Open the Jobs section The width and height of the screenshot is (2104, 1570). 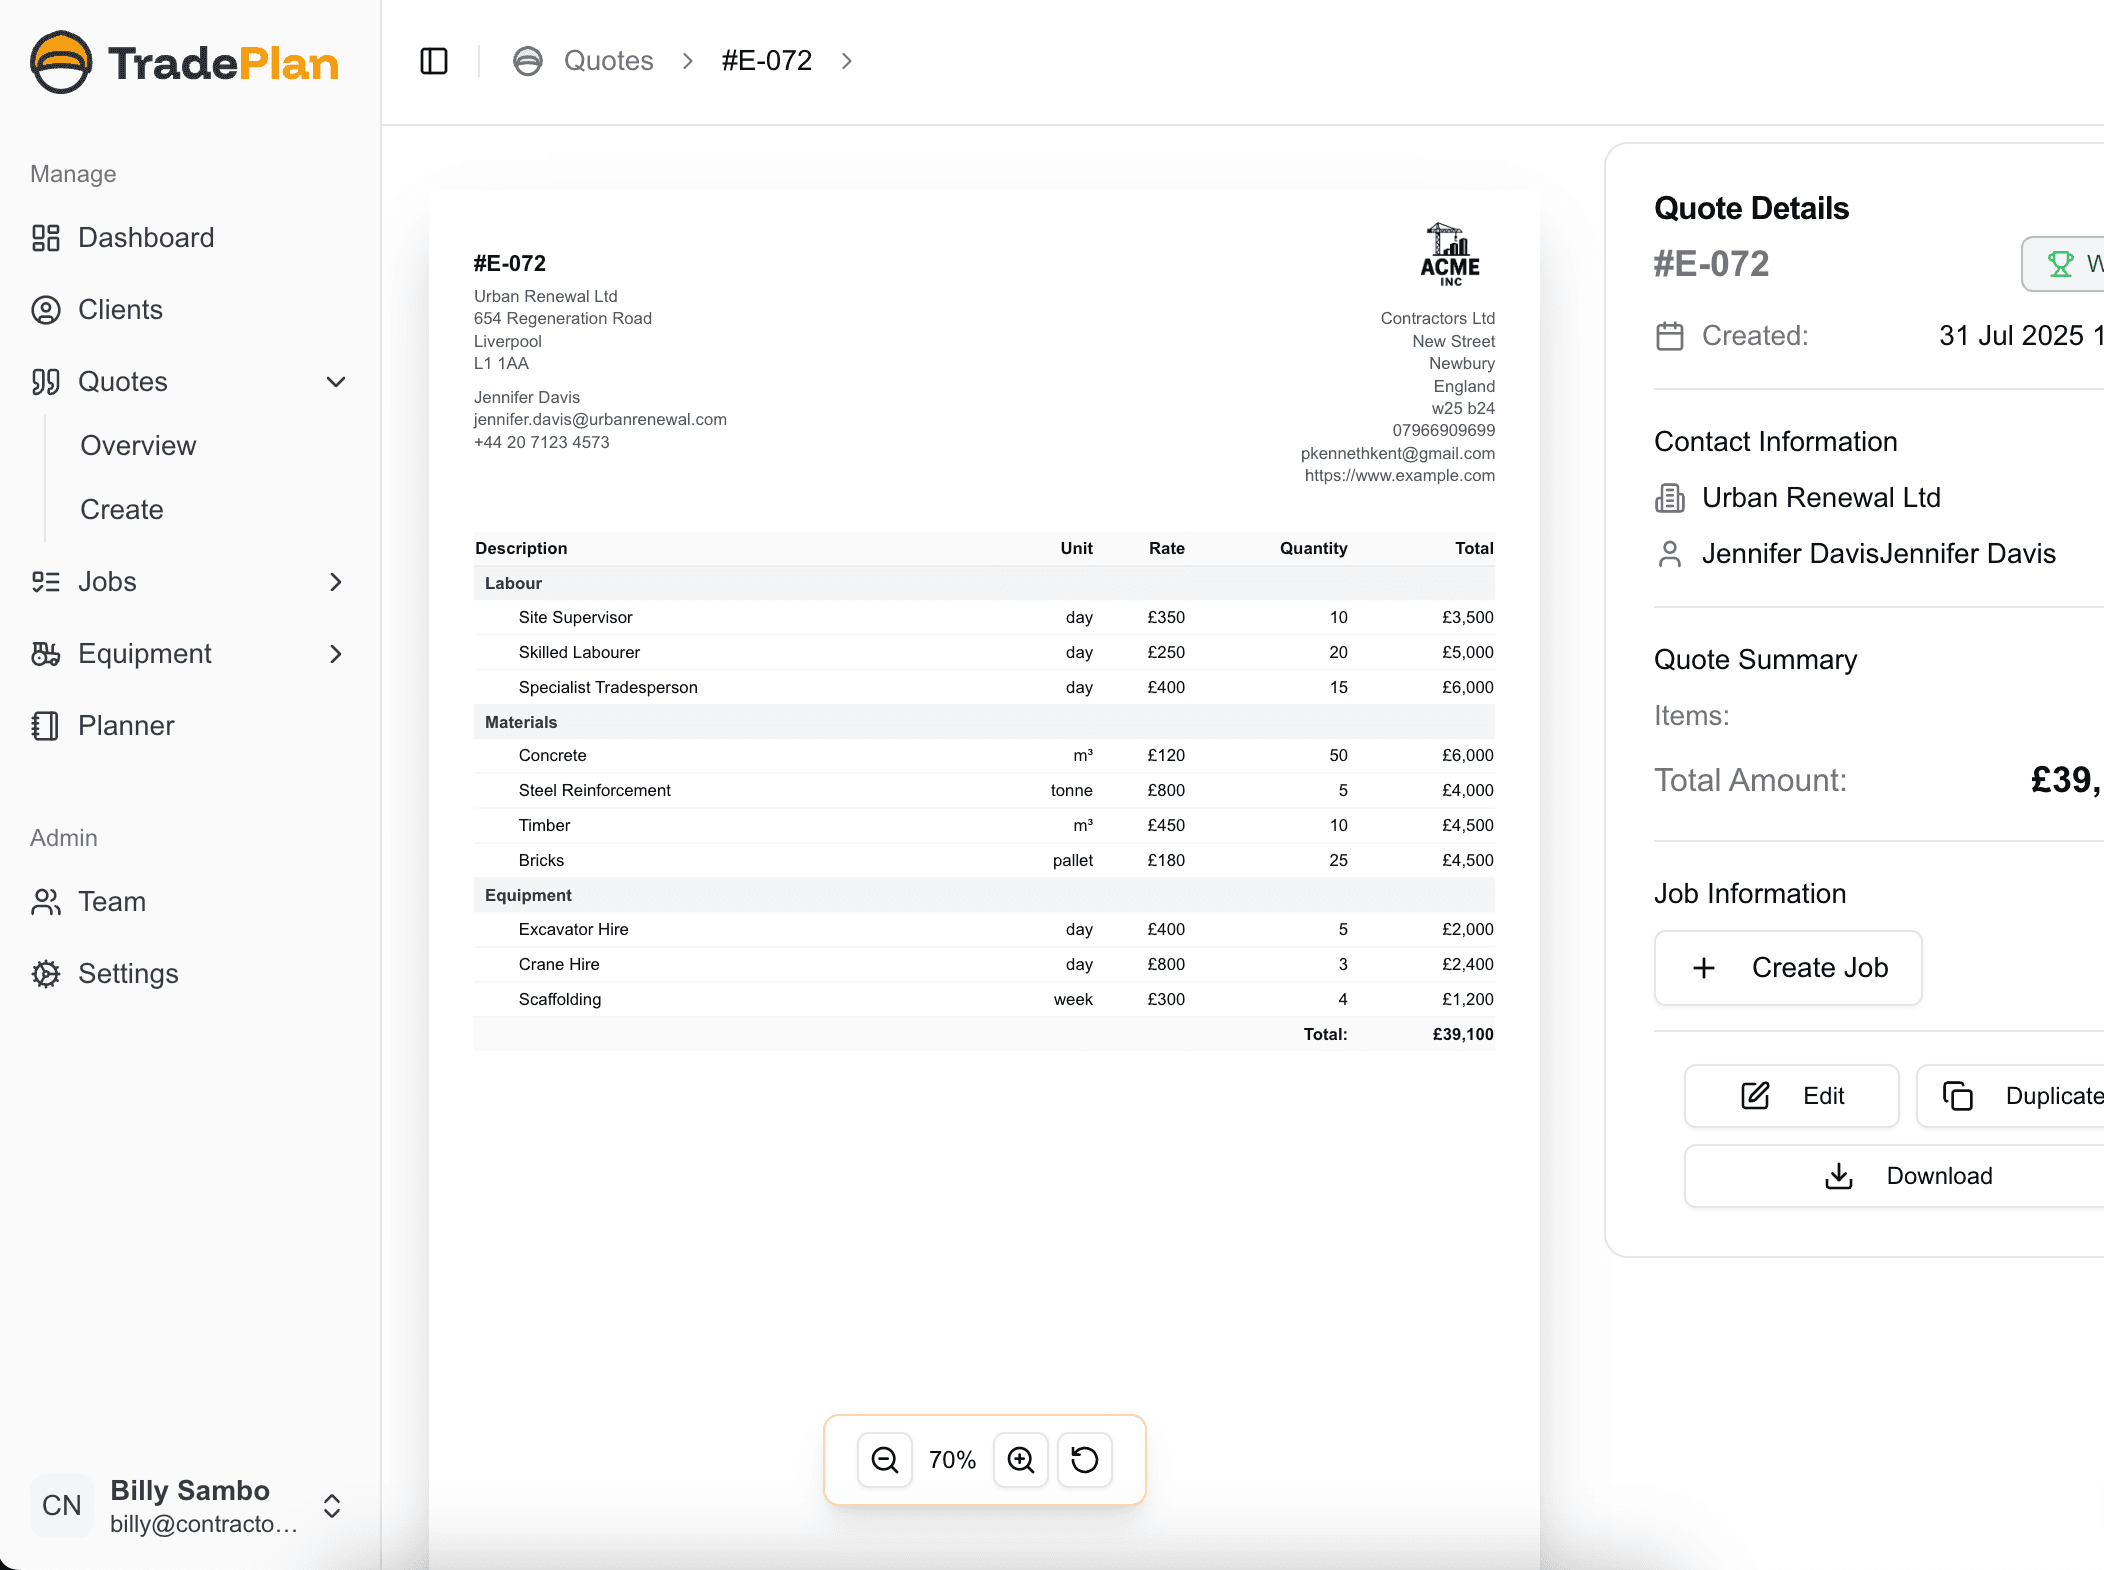(107, 581)
